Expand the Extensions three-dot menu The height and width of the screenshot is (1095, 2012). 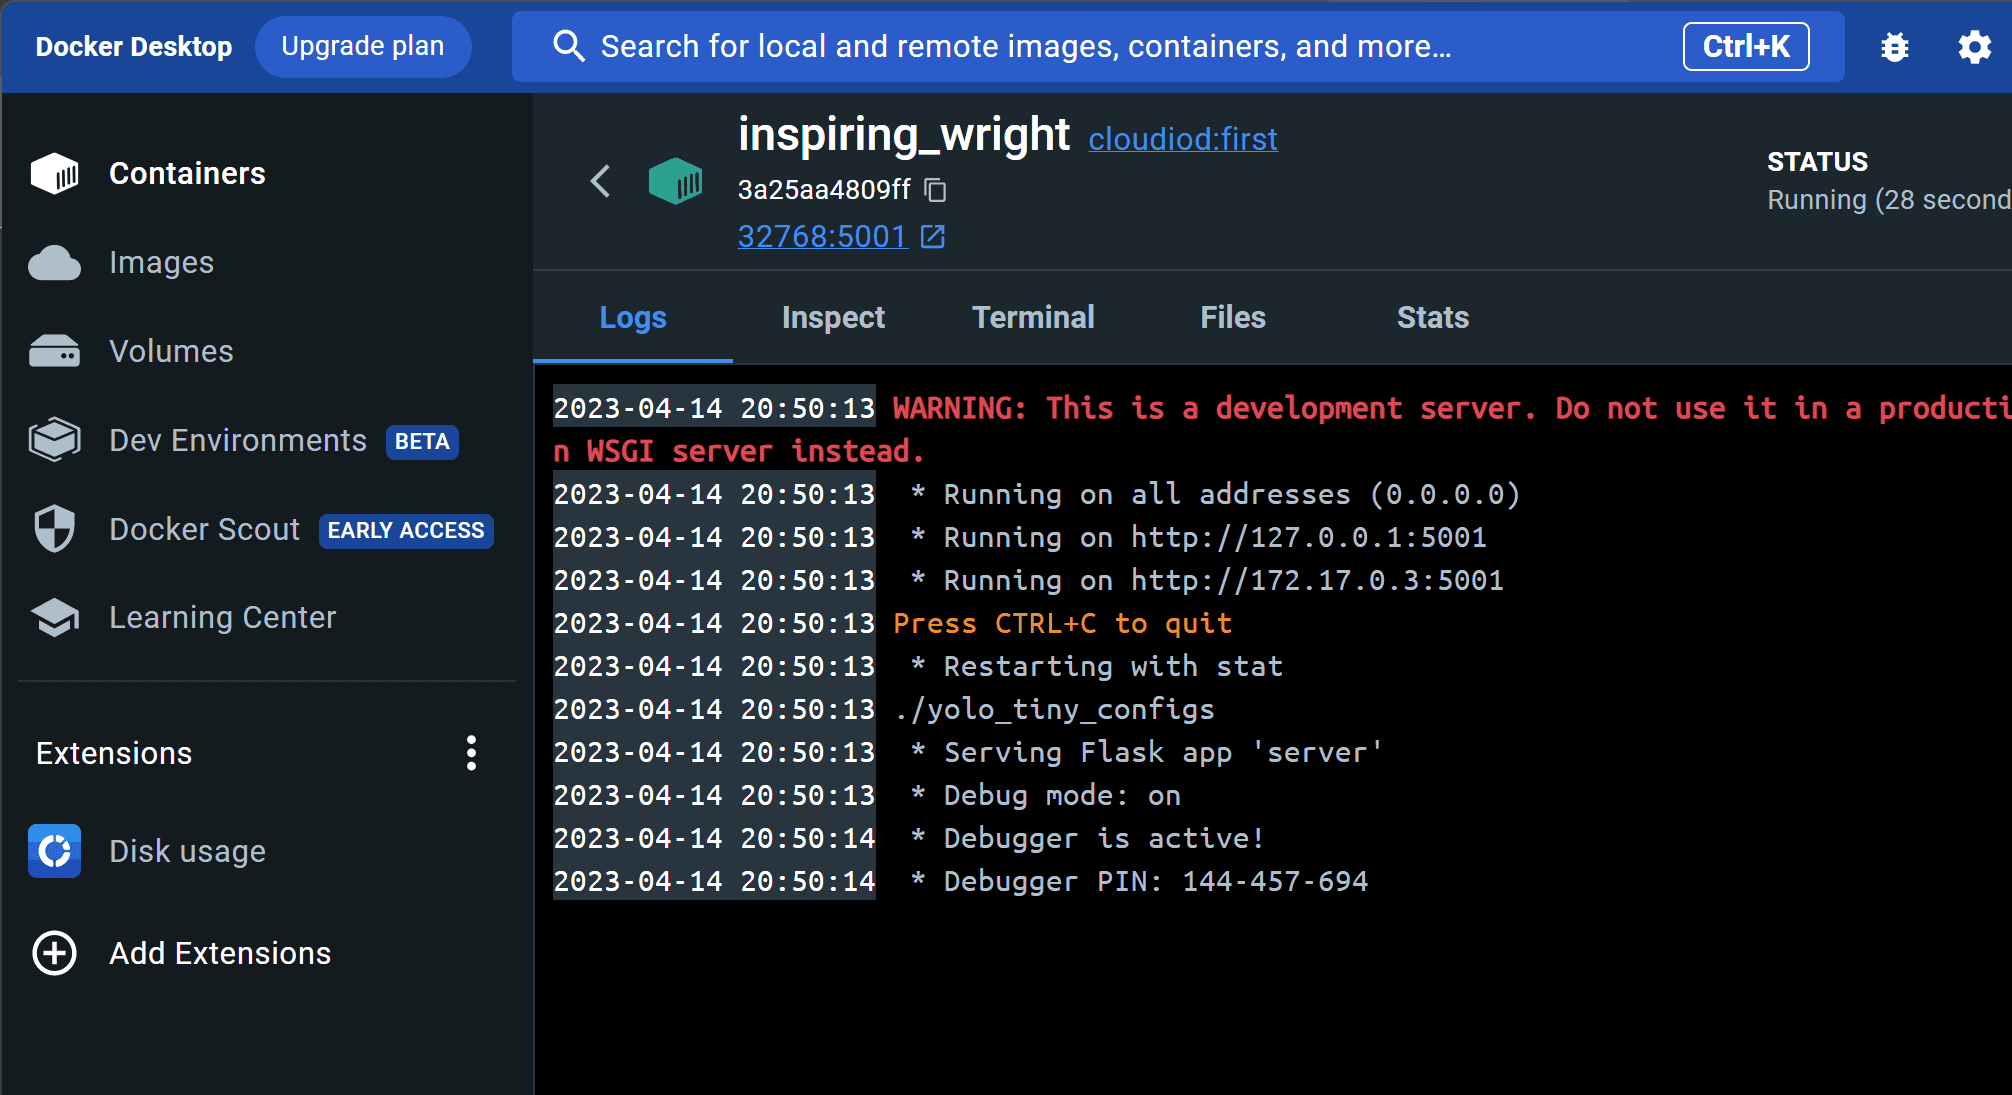[x=471, y=753]
